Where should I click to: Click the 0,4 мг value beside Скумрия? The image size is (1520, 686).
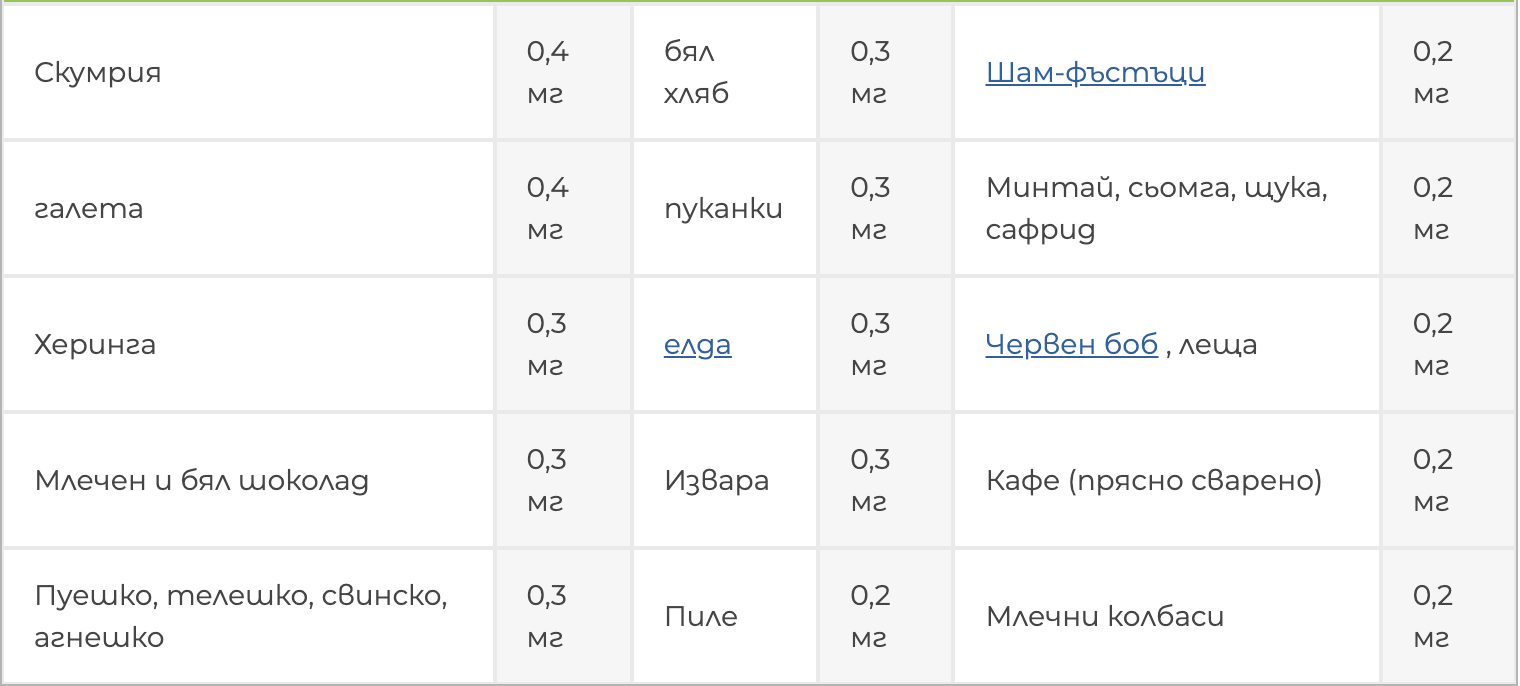548,73
